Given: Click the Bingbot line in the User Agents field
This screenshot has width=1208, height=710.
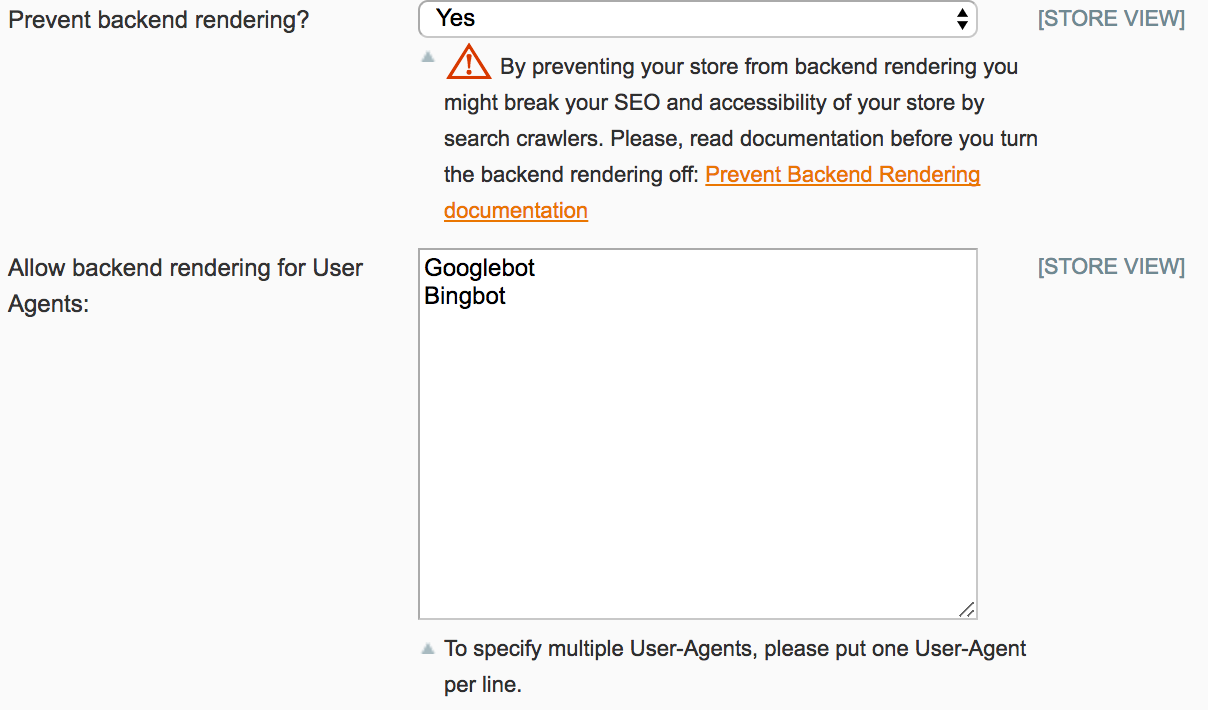Looking at the screenshot, I should click(x=465, y=296).
